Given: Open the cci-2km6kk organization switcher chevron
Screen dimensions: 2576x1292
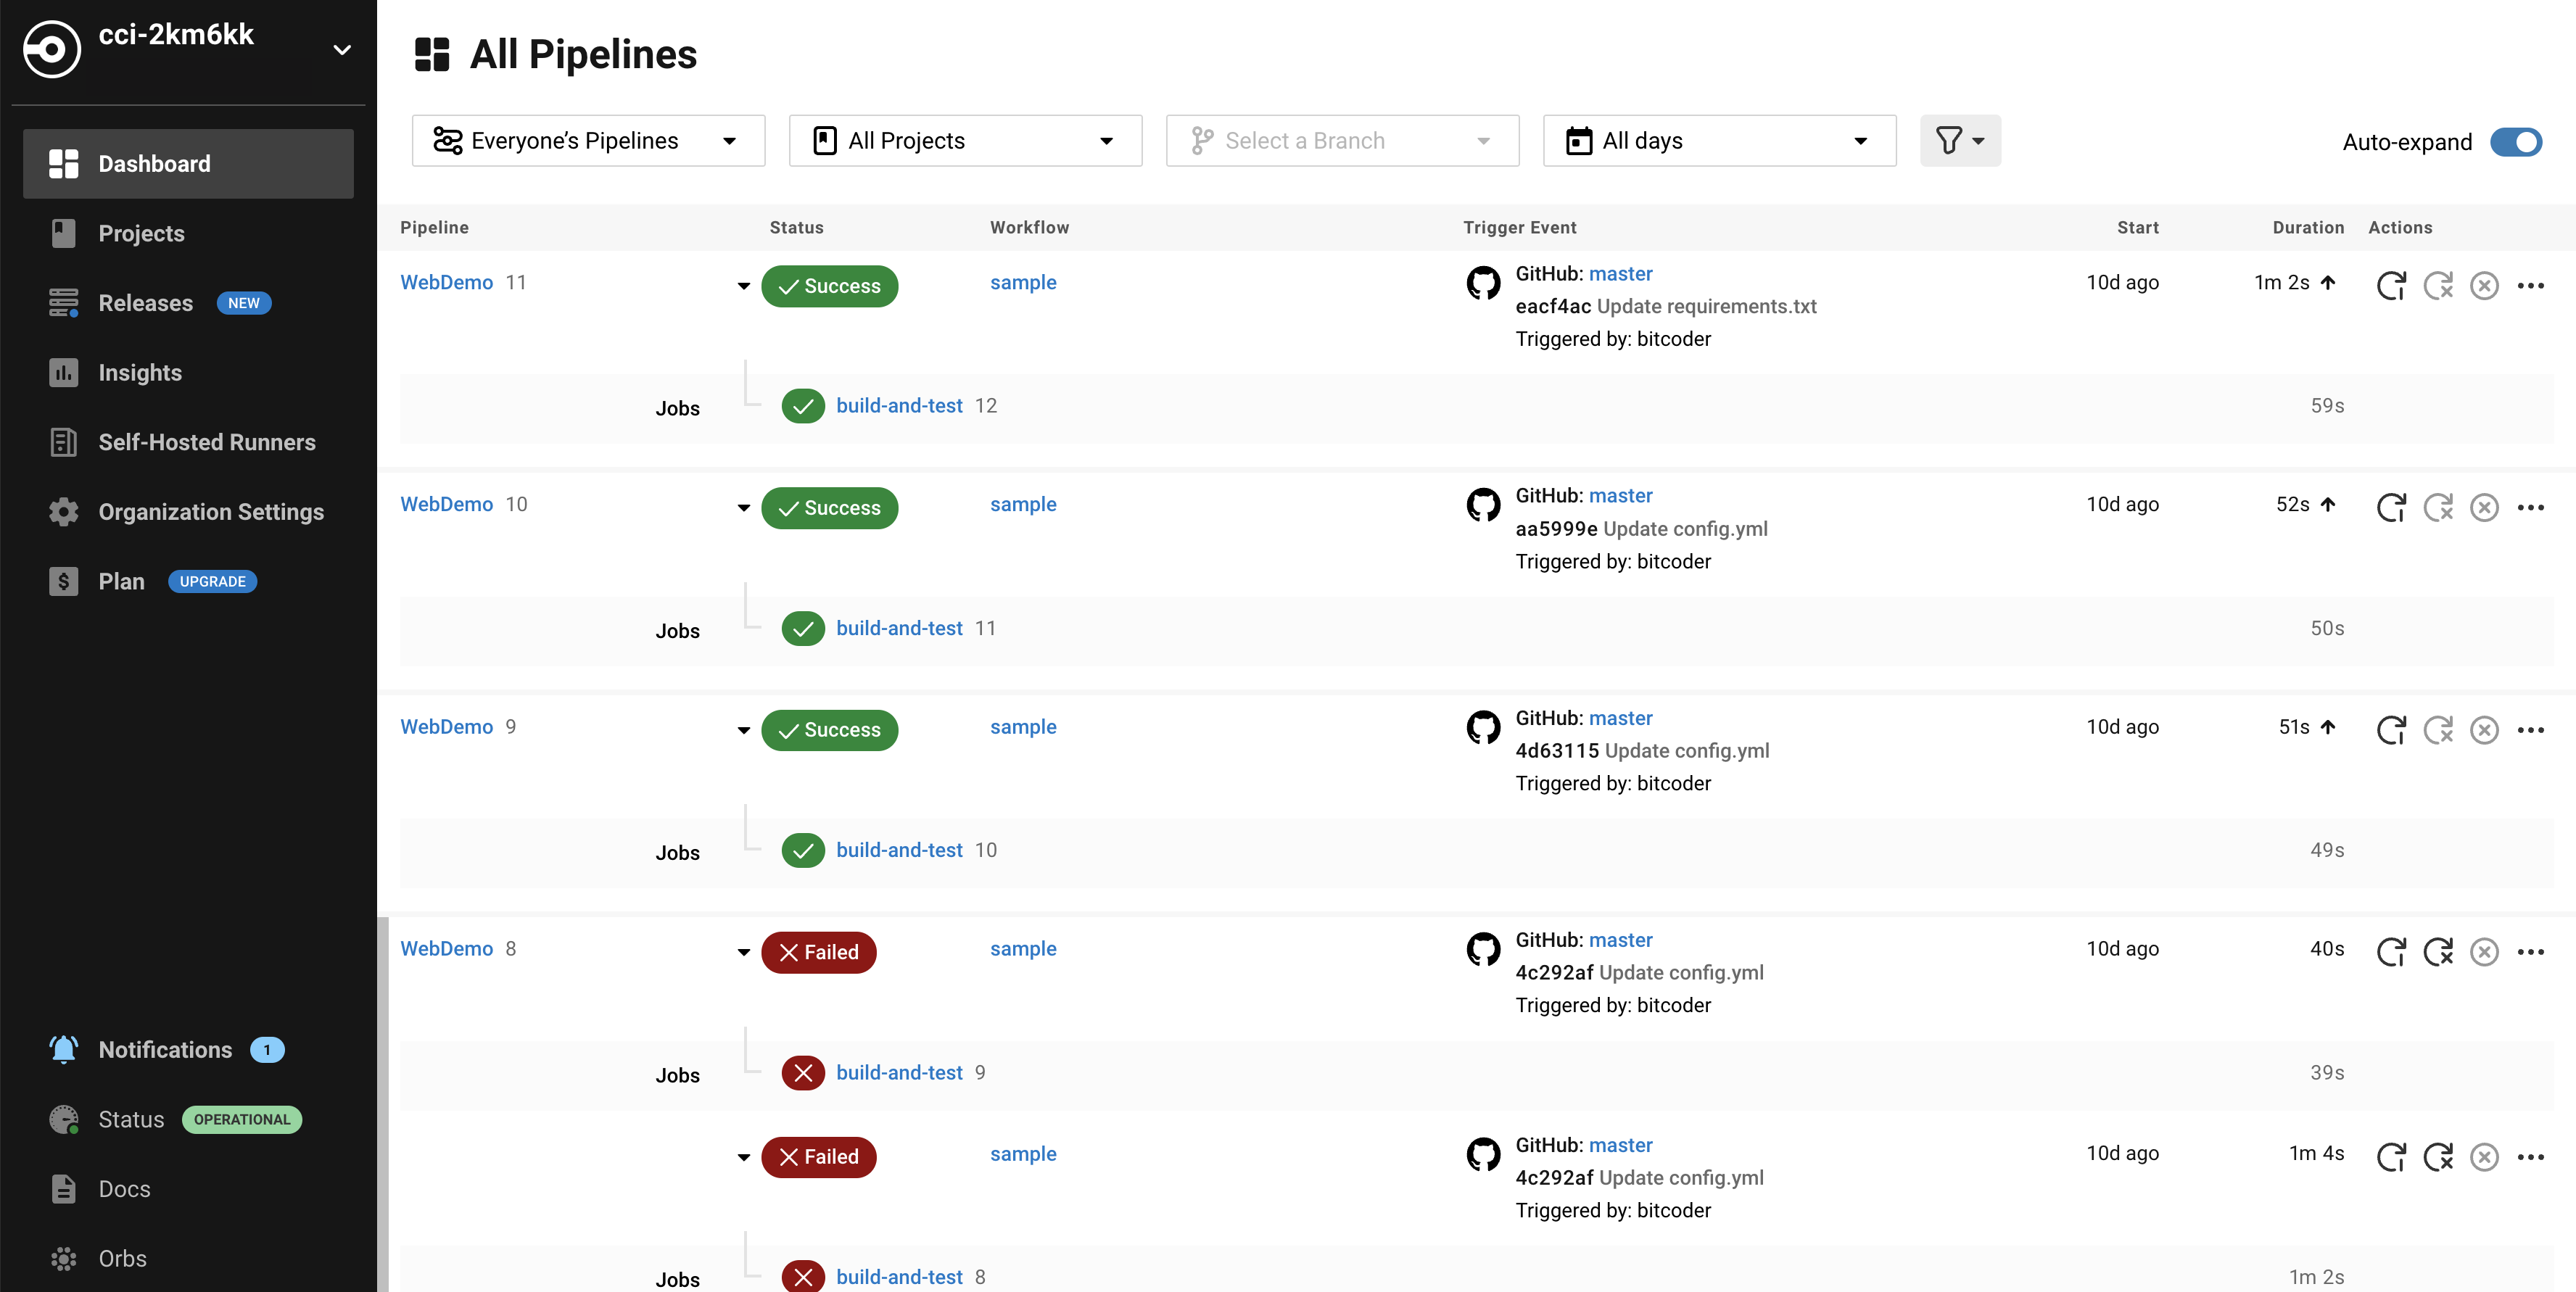Looking at the screenshot, I should coord(342,49).
